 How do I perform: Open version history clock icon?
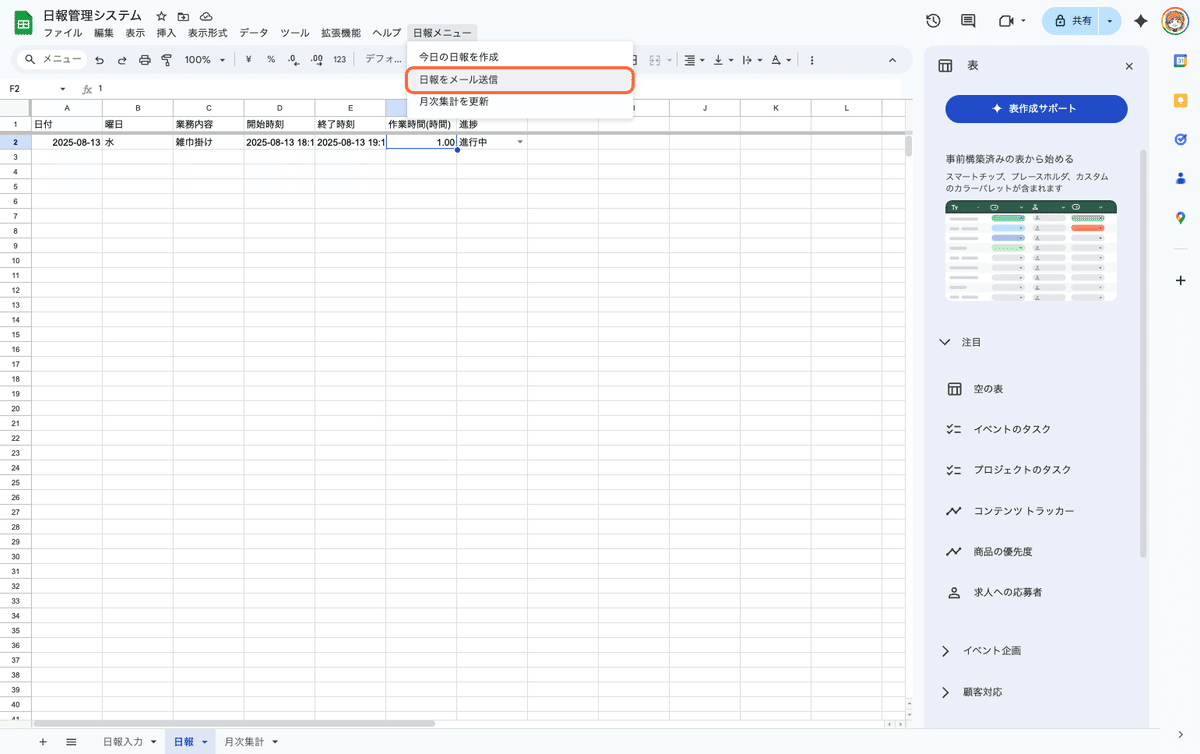[933, 21]
